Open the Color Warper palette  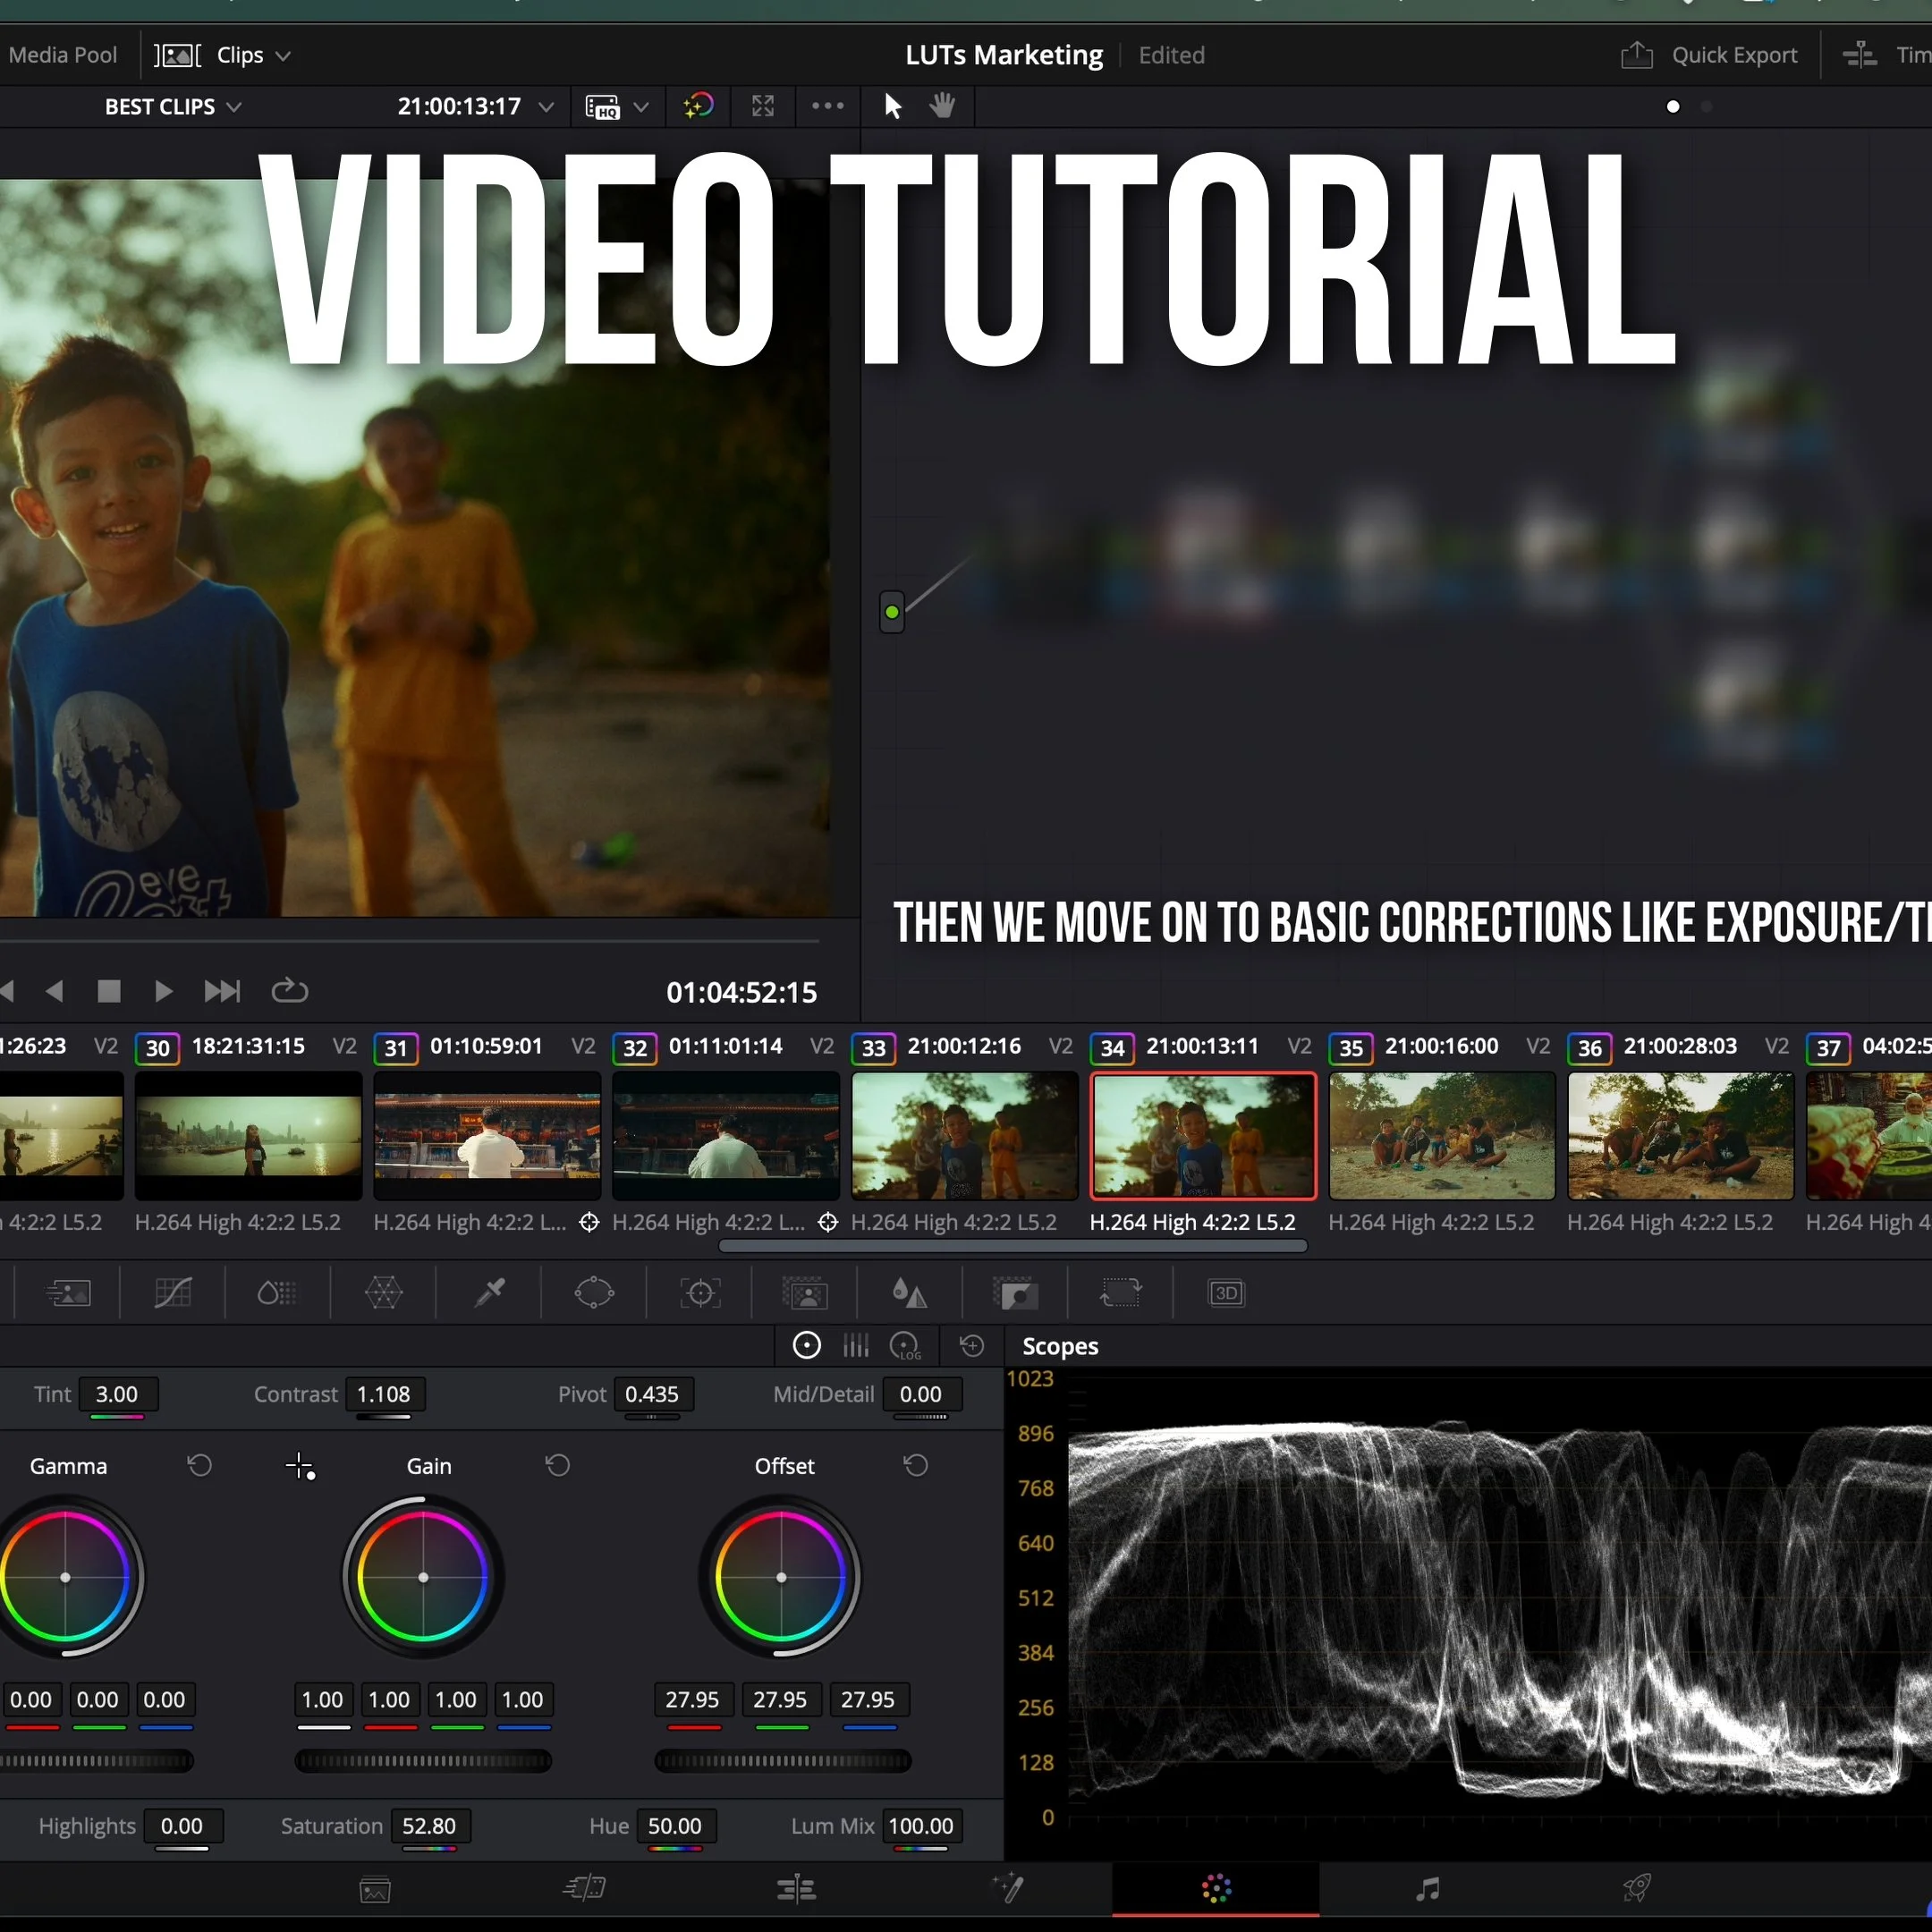pos(383,1293)
